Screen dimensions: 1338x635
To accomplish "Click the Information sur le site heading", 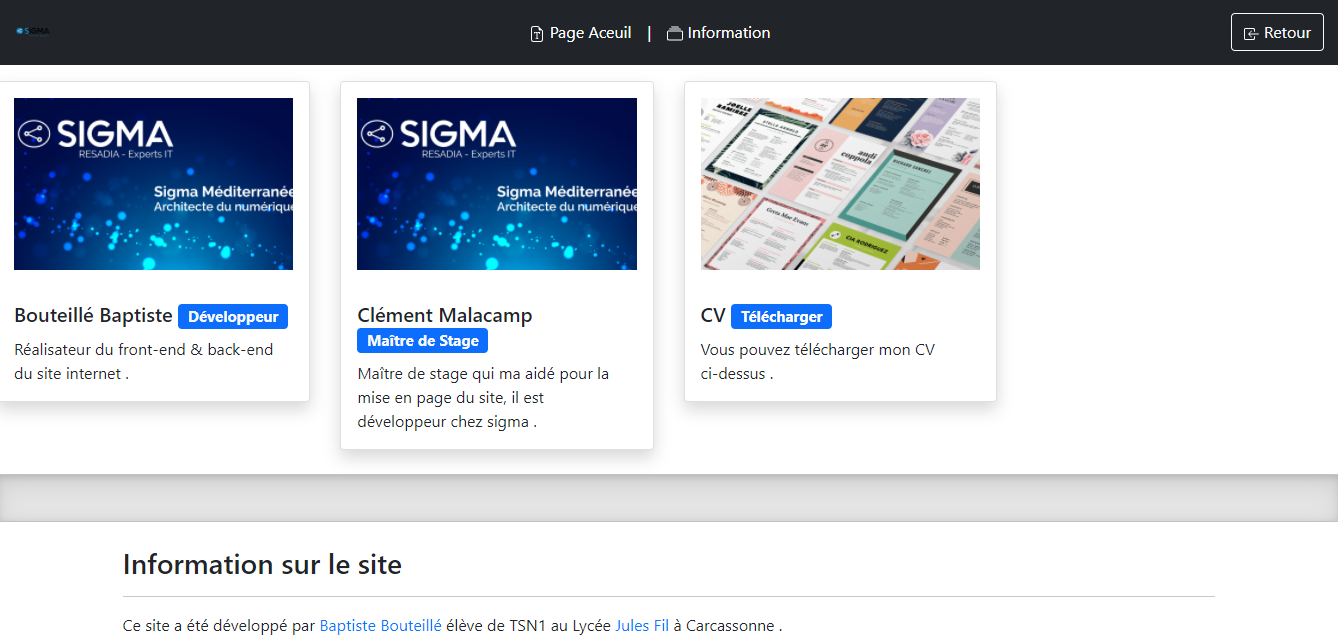I will coord(262,565).
